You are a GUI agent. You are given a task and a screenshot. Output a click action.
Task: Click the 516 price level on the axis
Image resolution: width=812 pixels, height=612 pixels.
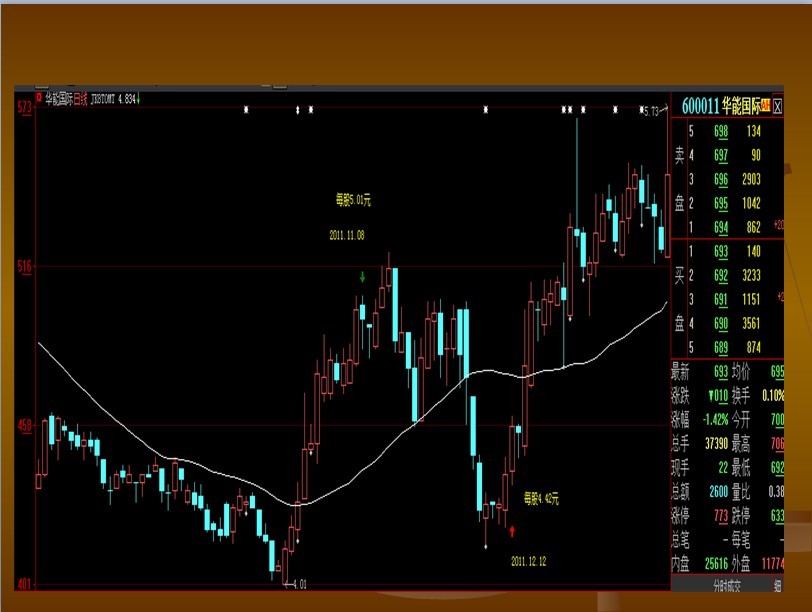click(24, 267)
